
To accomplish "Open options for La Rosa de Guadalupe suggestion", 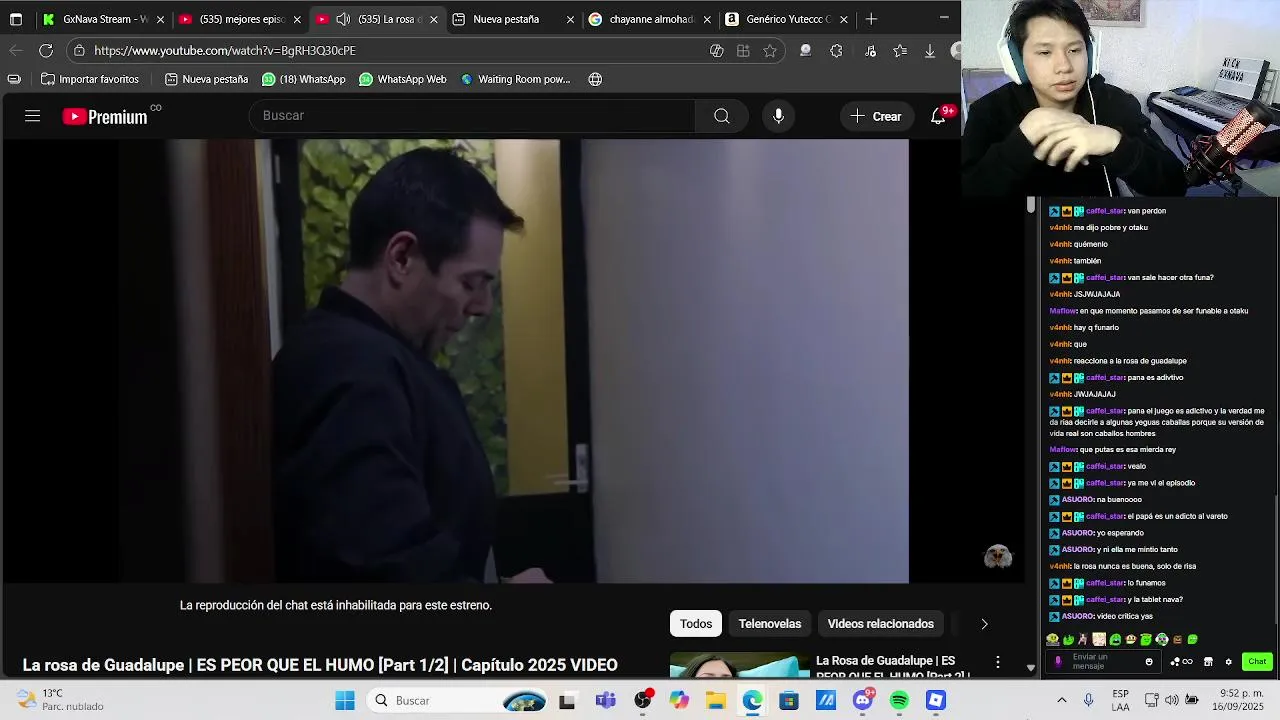I will 997,662.
